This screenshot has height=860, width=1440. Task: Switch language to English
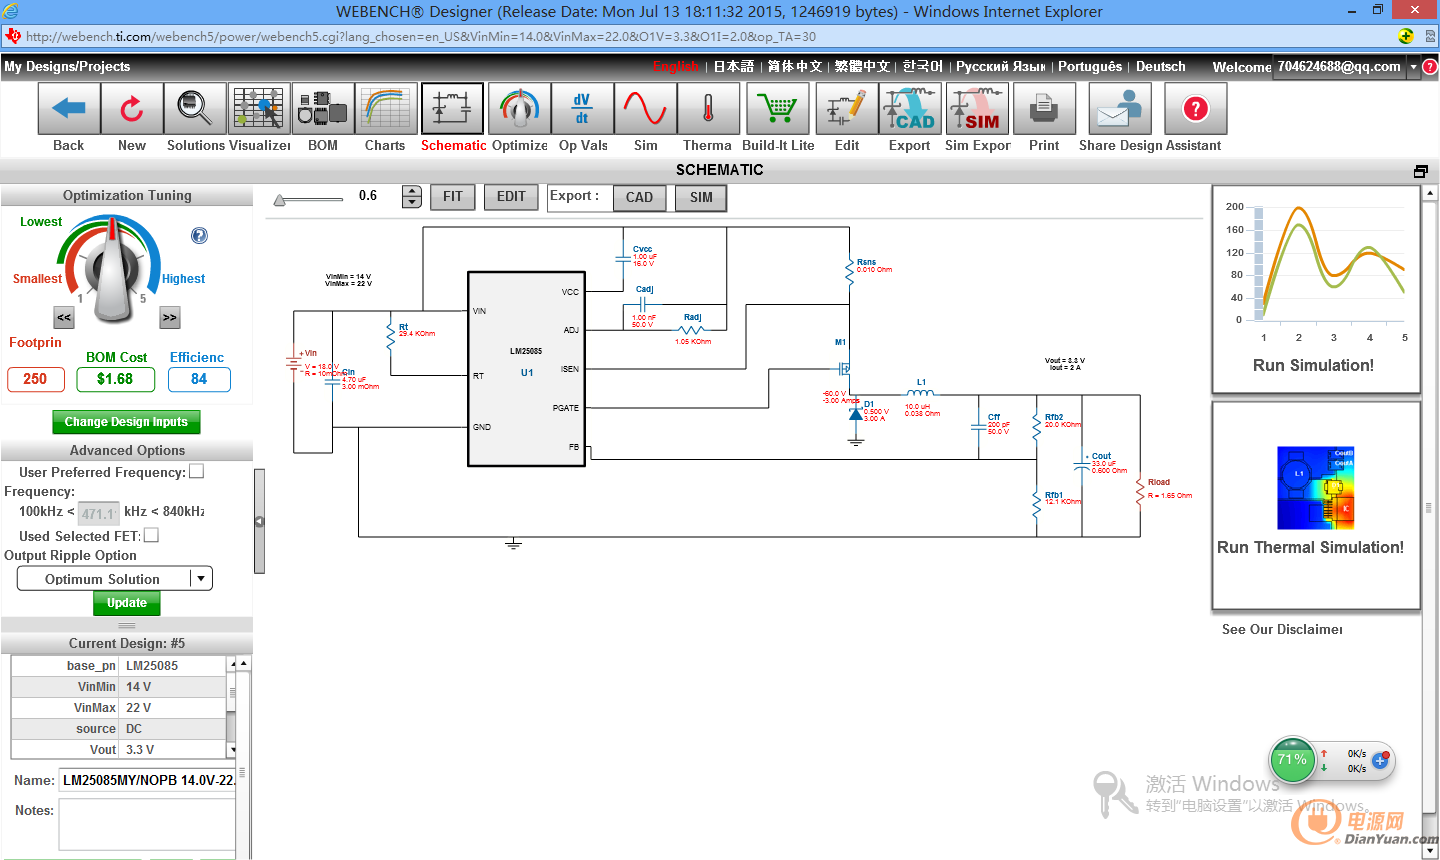pyautogui.click(x=676, y=67)
